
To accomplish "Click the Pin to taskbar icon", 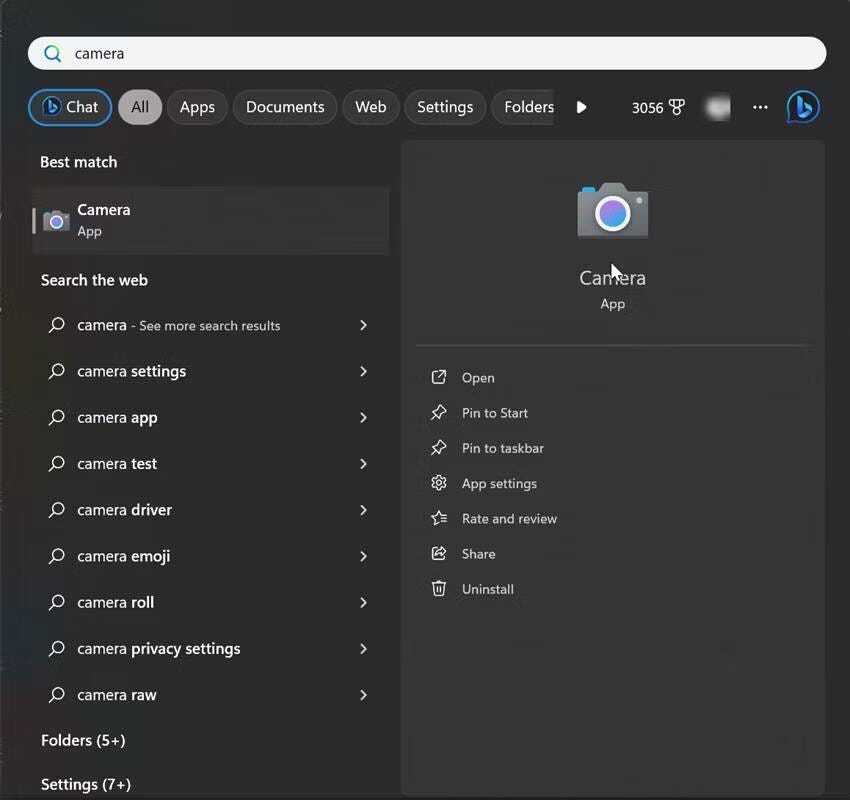I will [438, 448].
